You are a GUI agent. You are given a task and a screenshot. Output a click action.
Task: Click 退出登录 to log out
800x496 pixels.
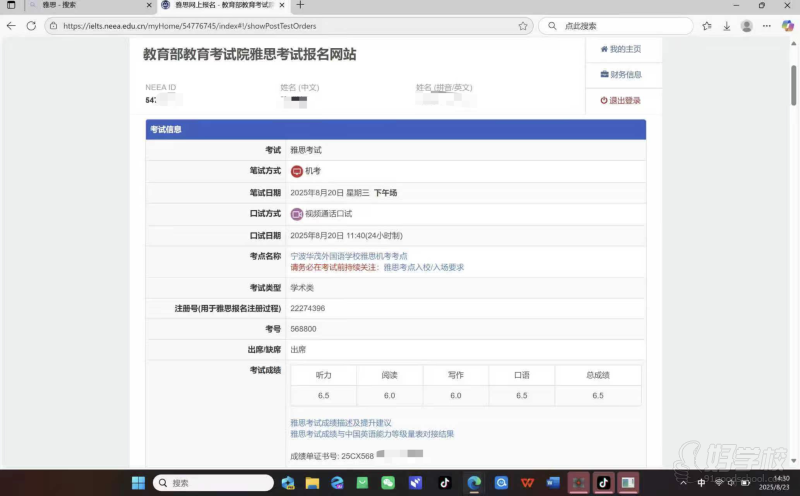click(620, 101)
